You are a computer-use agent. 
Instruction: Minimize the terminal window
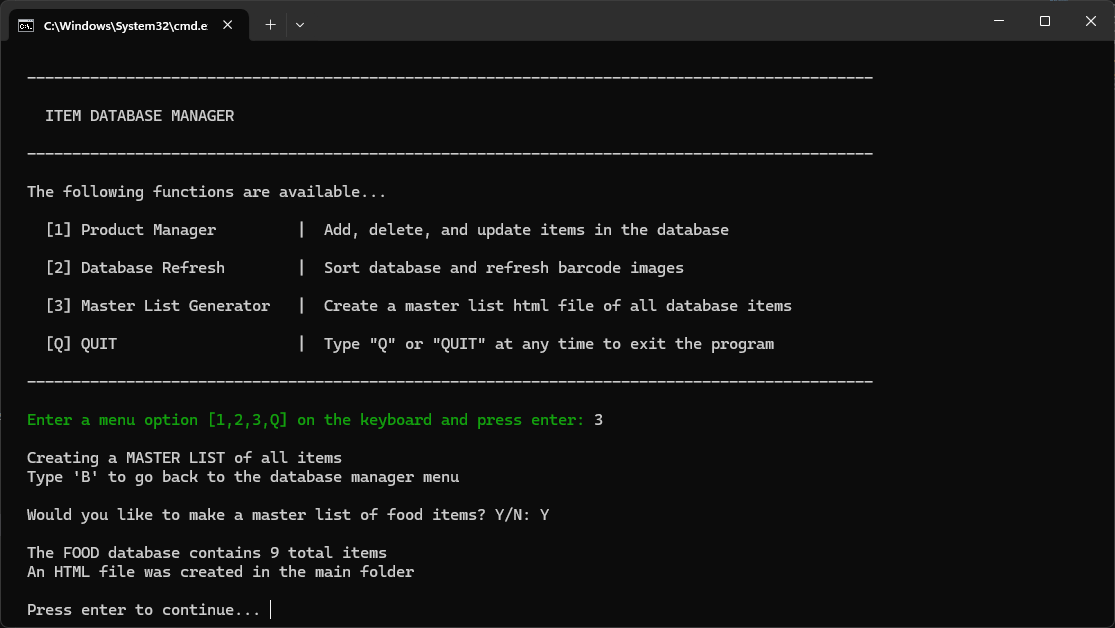click(998, 21)
